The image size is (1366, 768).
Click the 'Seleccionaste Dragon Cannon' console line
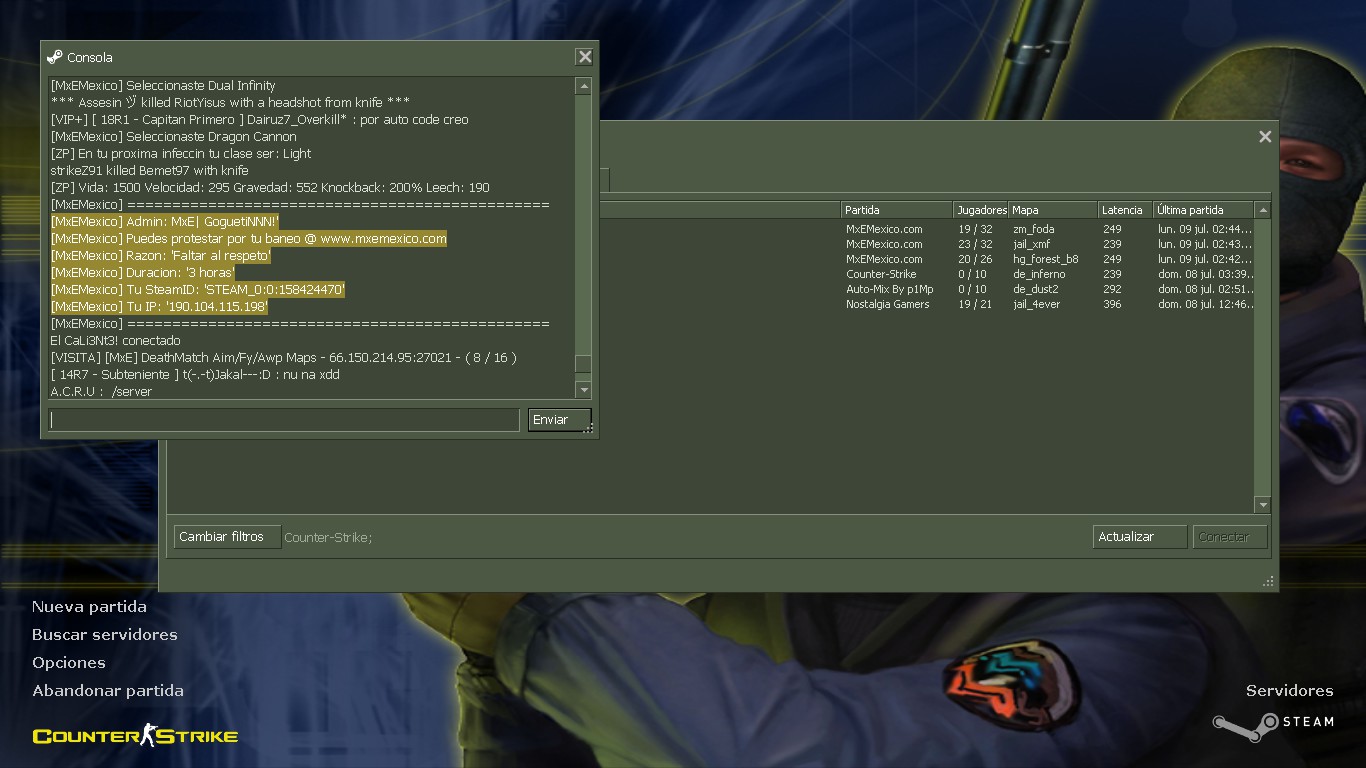coord(173,137)
